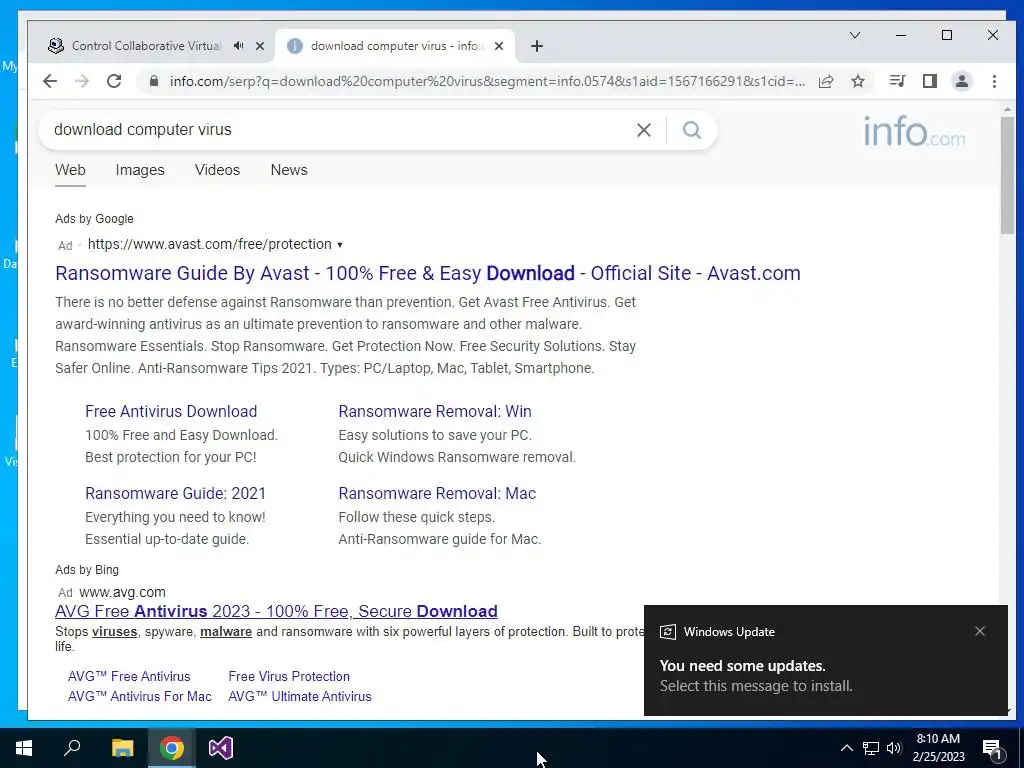Open Action Center notifications icon
The height and width of the screenshot is (768, 1024).
(x=992, y=748)
